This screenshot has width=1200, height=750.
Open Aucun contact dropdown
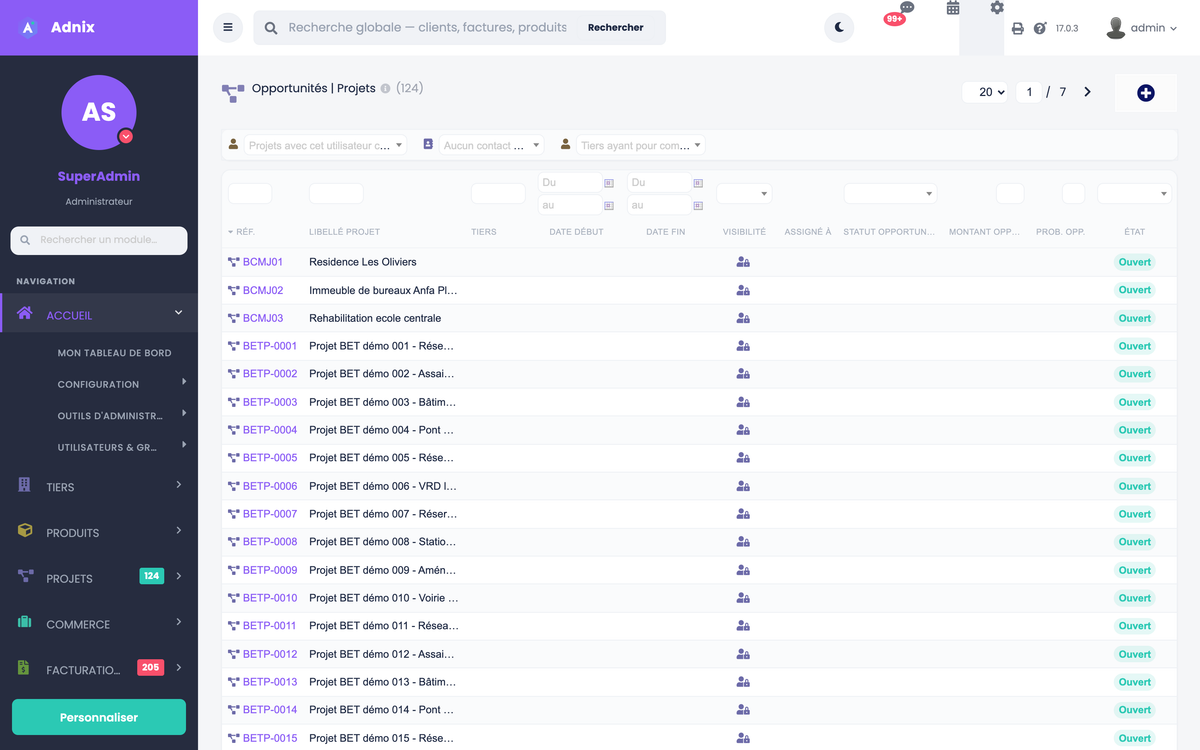(491, 145)
